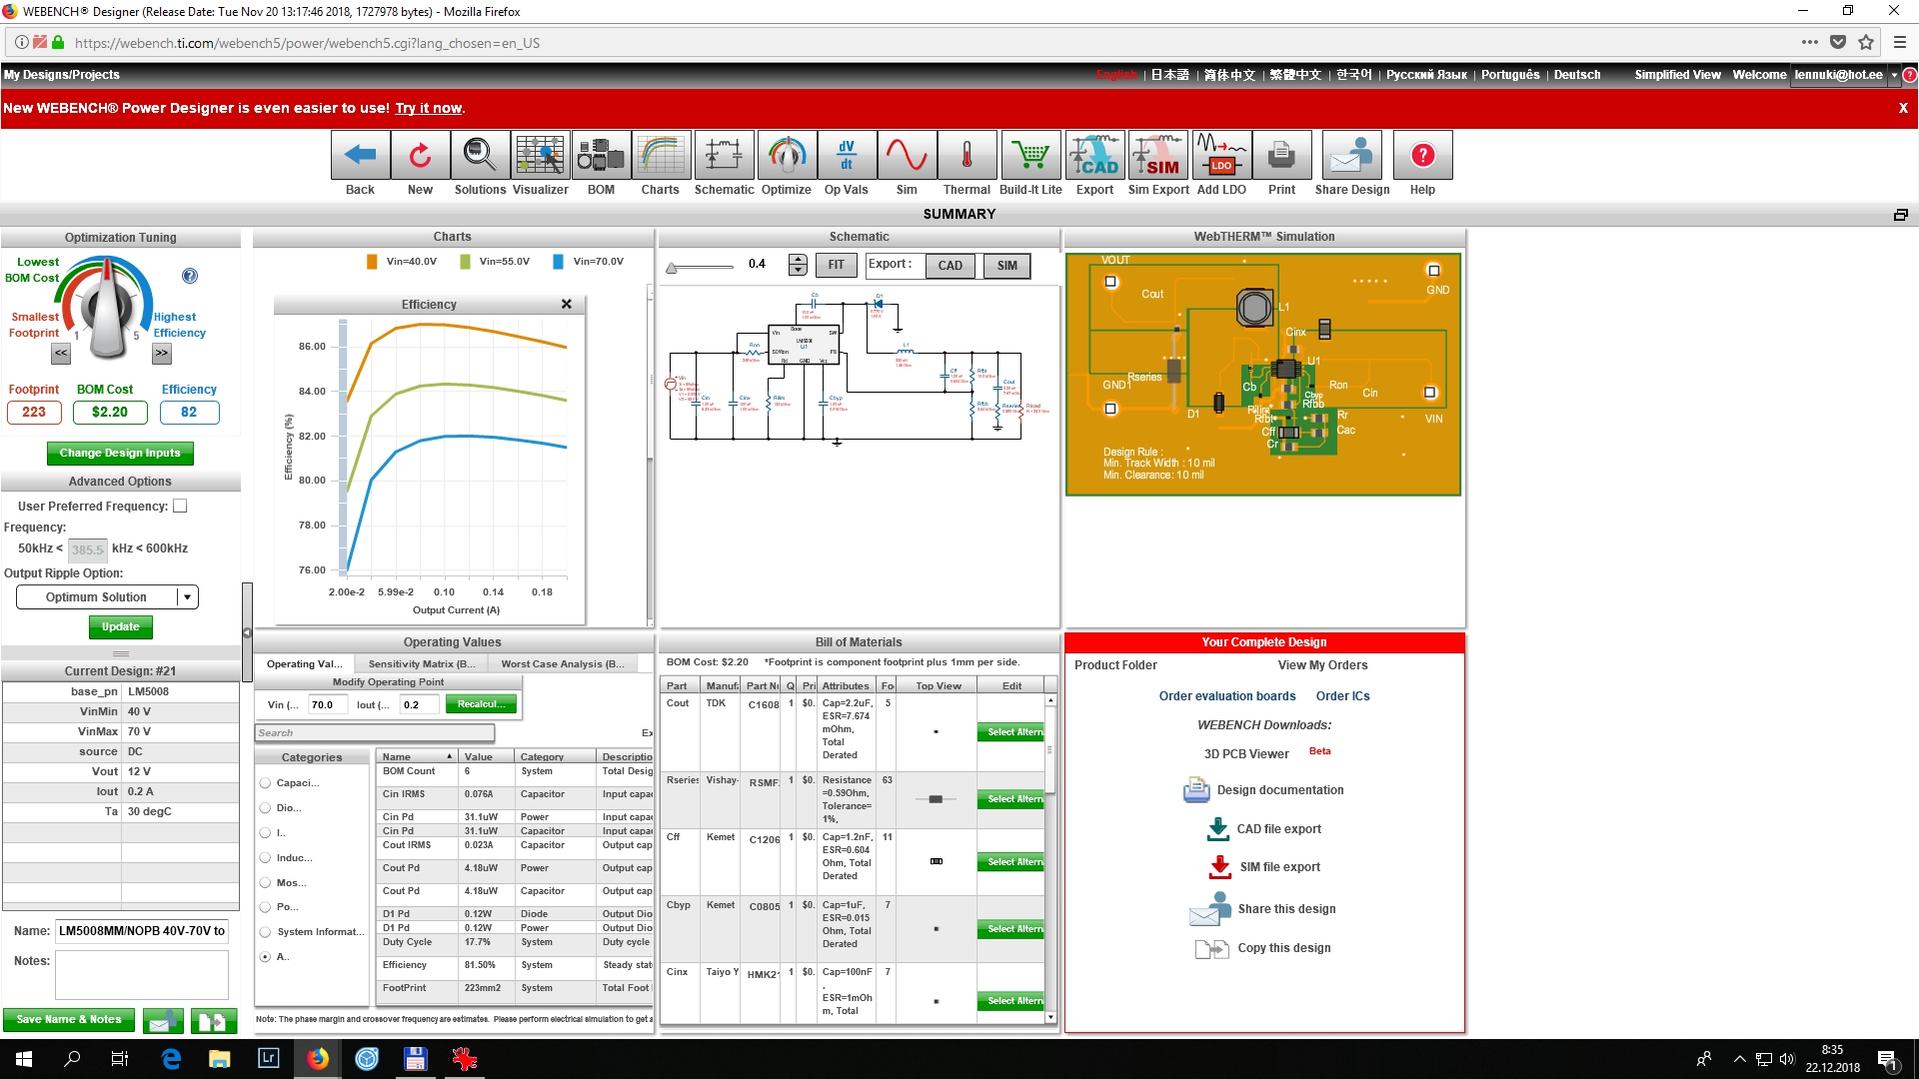Select the Inductor category radio button
Screen dimensions: 1919x1079
pos(265,858)
